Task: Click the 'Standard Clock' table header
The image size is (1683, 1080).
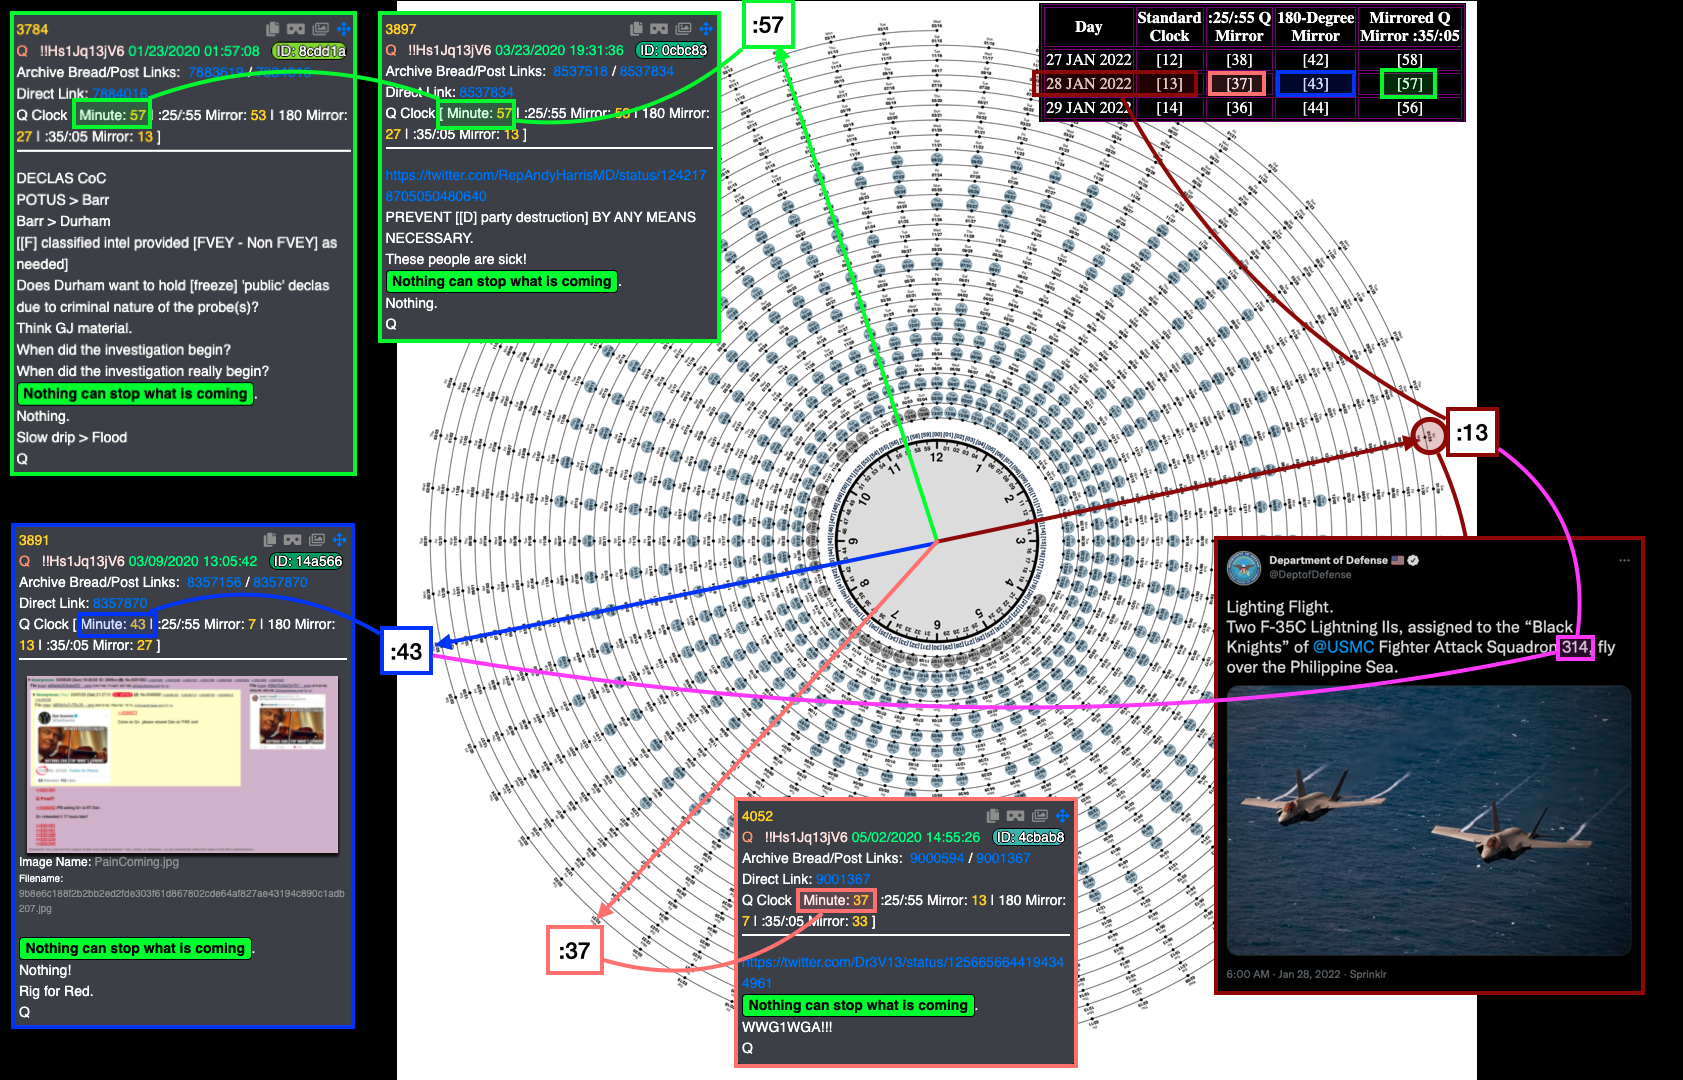Action: [1169, 26]
